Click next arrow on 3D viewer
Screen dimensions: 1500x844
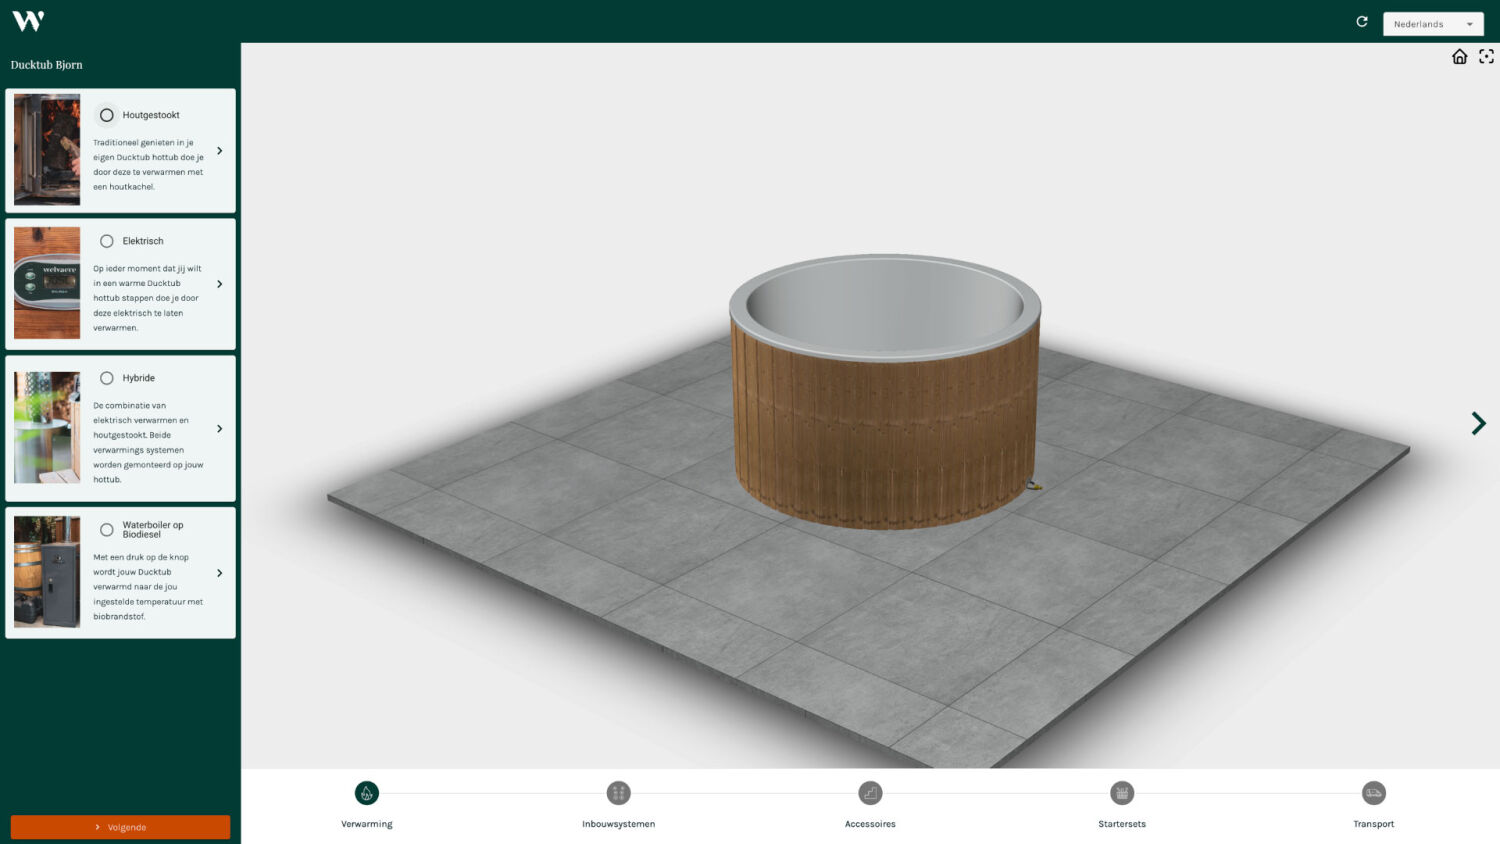1478,423
